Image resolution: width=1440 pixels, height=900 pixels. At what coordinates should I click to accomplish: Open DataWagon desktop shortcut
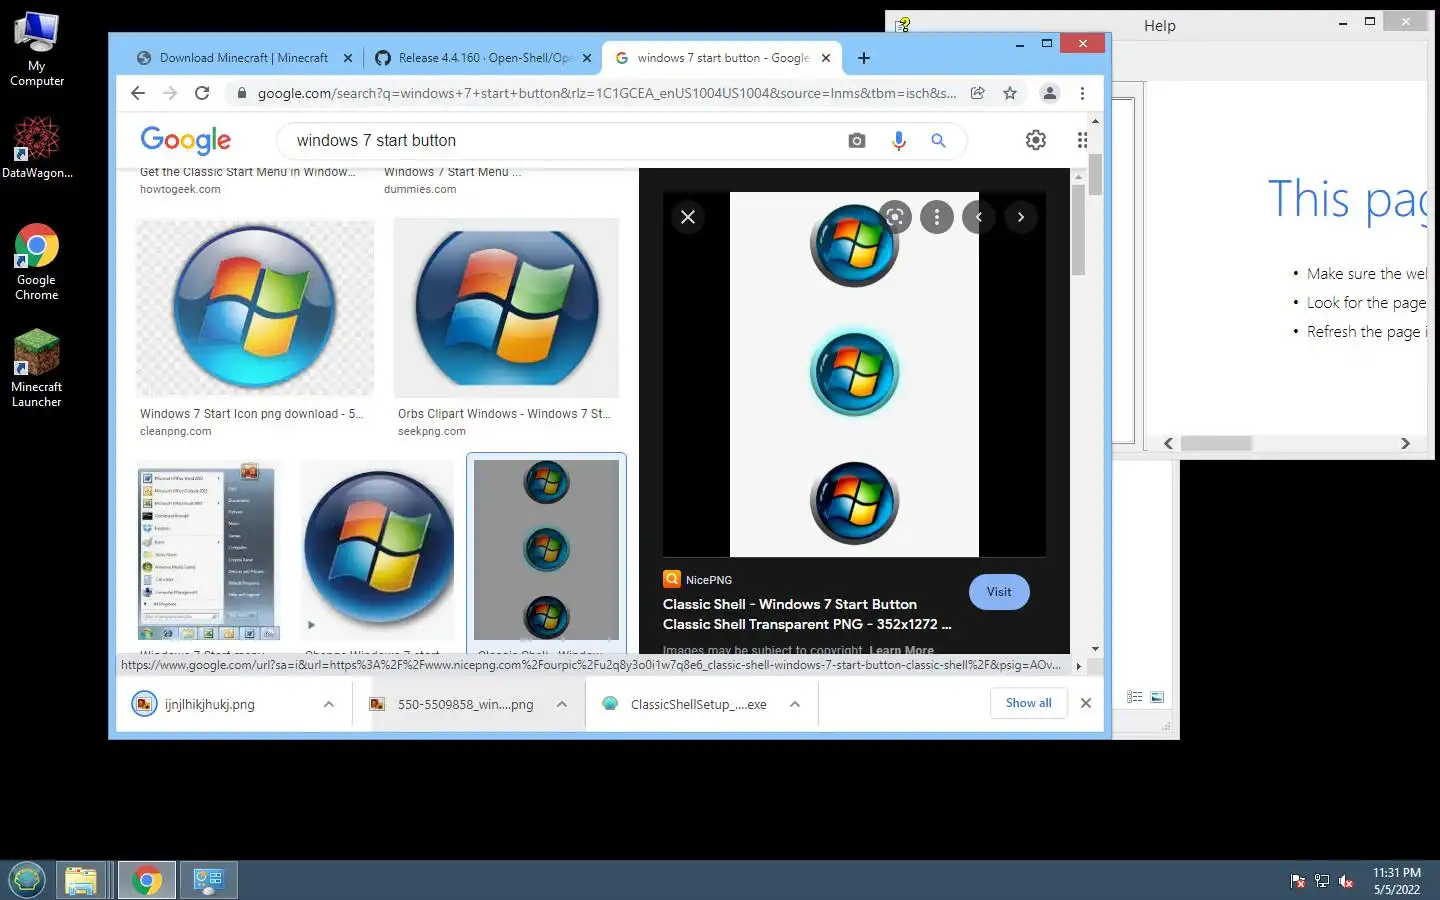pyautogui.click(x=37, y=147)
